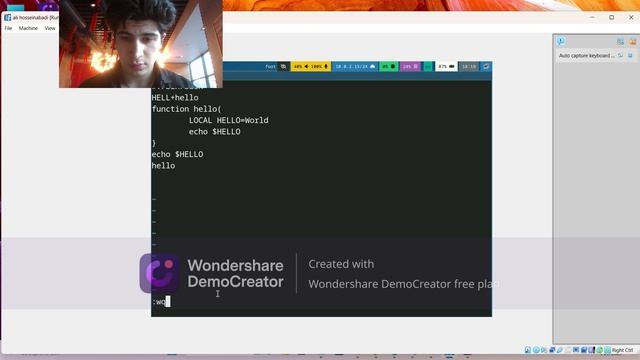The height and width of the screenshot is (360, 640).
Task: Click the rightmost tray icon in the bar
Action: 486,67
